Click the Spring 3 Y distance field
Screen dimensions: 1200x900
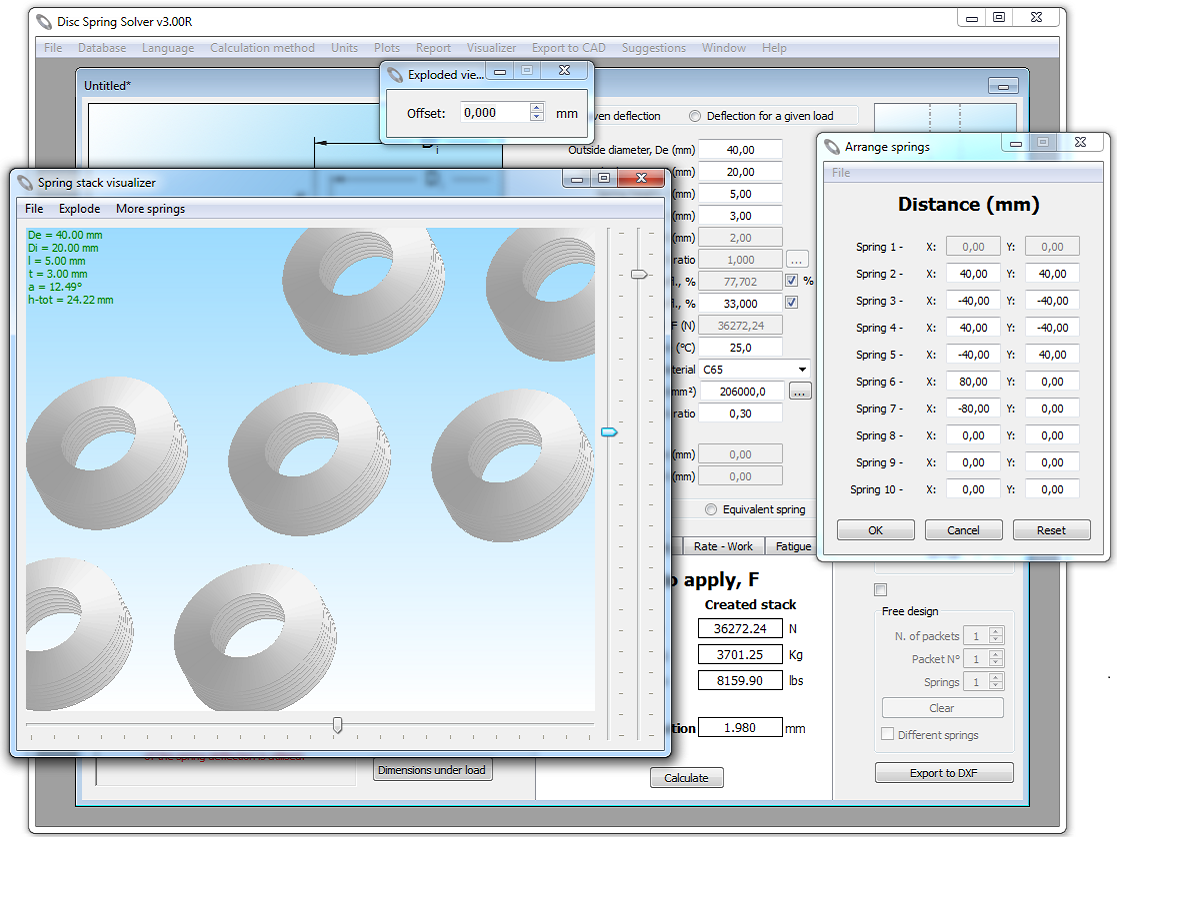coord(1052,300)
